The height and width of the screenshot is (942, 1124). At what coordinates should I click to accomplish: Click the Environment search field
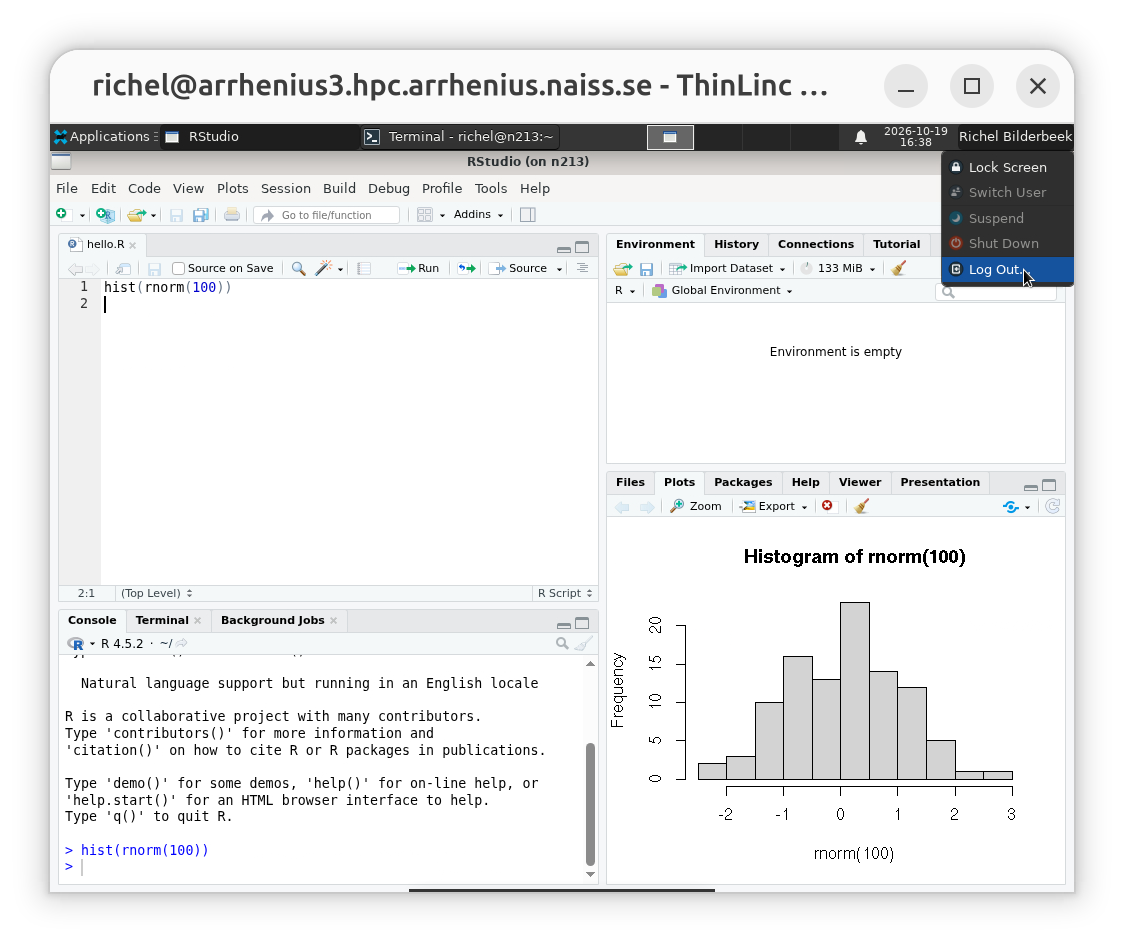[x=996, y=292]
